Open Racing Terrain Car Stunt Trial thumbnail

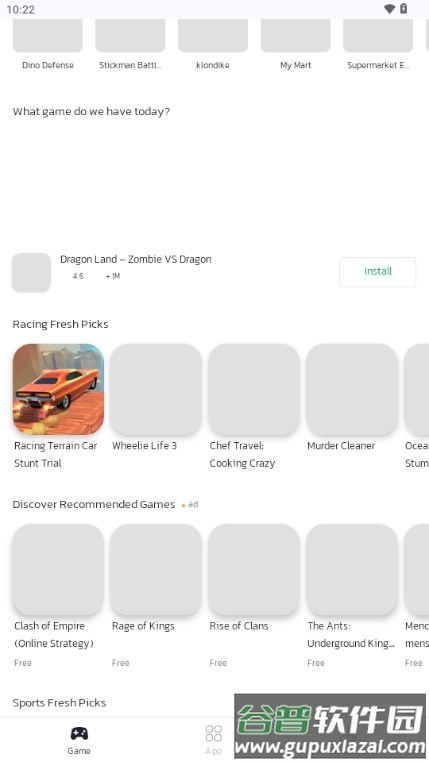(x=58, y=389)
